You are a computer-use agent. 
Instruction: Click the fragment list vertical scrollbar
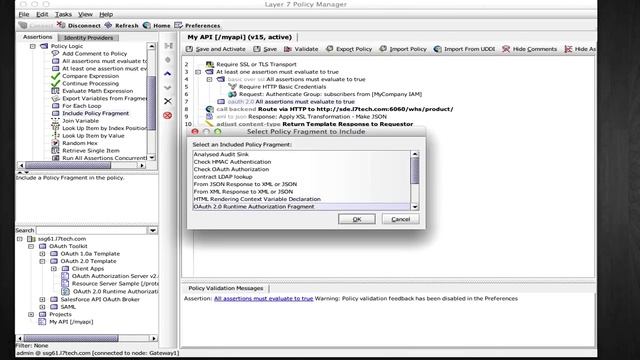415,180
